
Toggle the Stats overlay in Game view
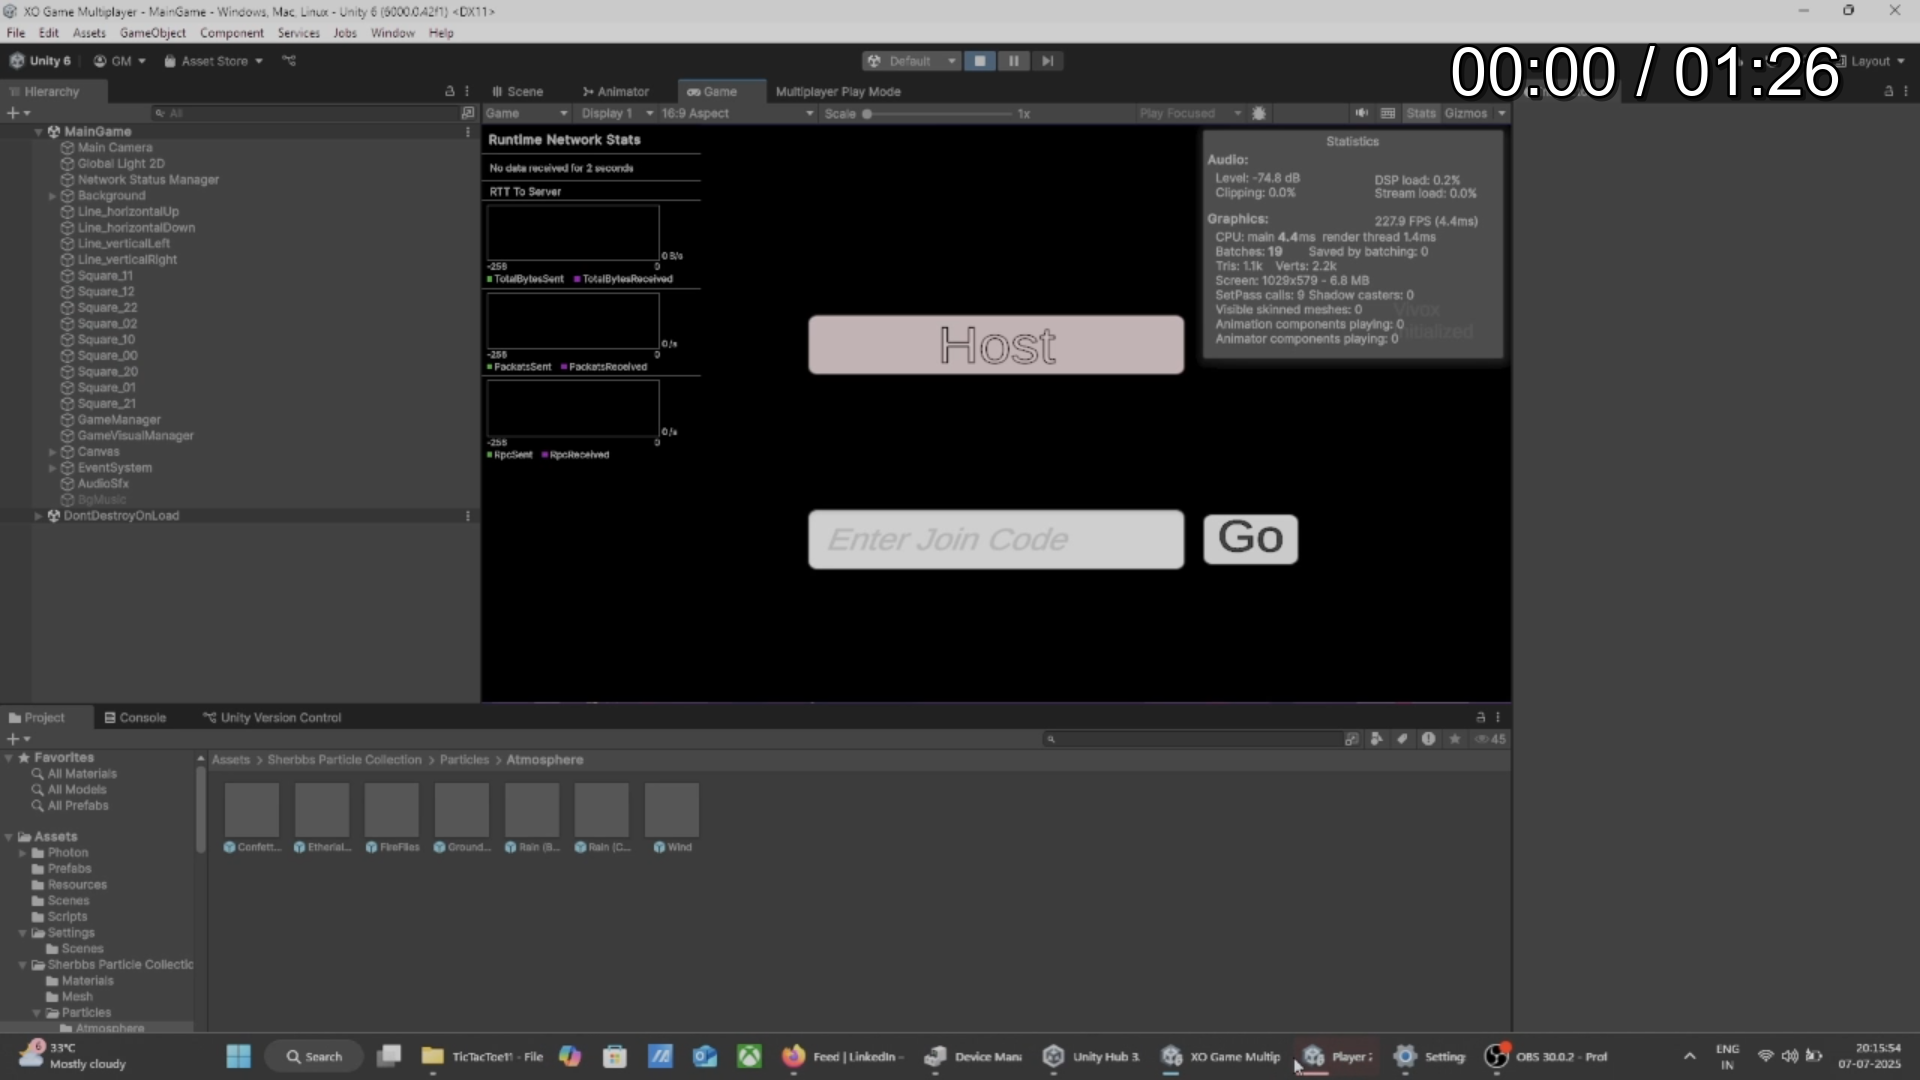coord(1420,113)
